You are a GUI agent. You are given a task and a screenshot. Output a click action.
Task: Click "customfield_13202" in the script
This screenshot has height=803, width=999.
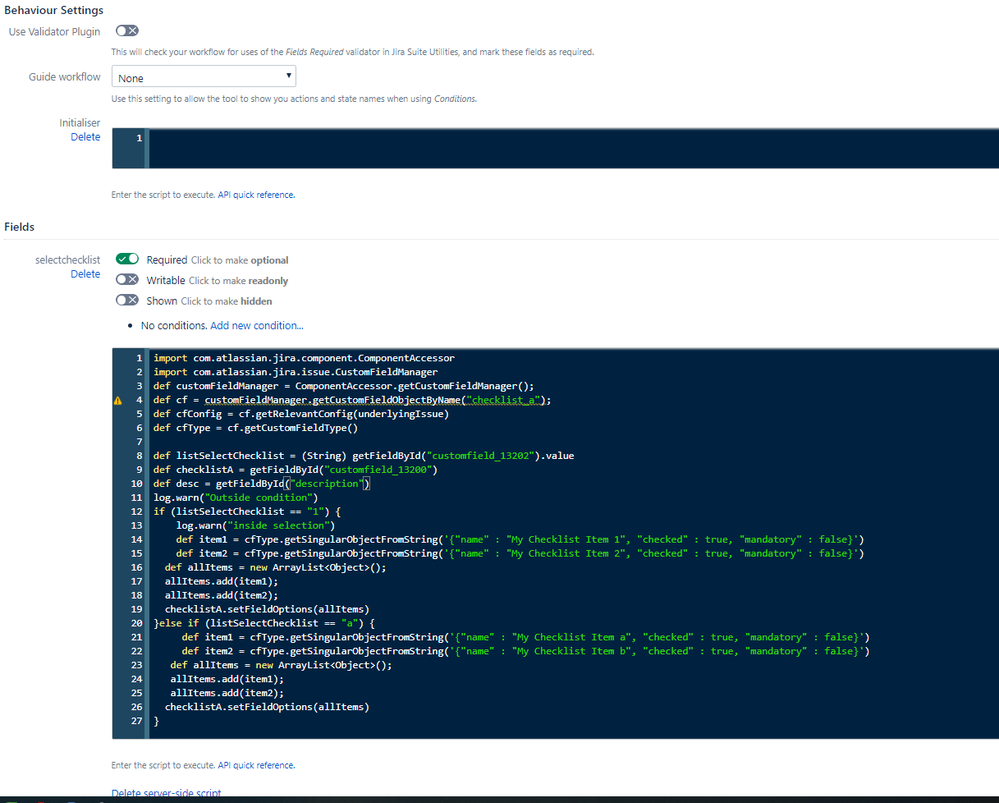[x=481, y=455]
